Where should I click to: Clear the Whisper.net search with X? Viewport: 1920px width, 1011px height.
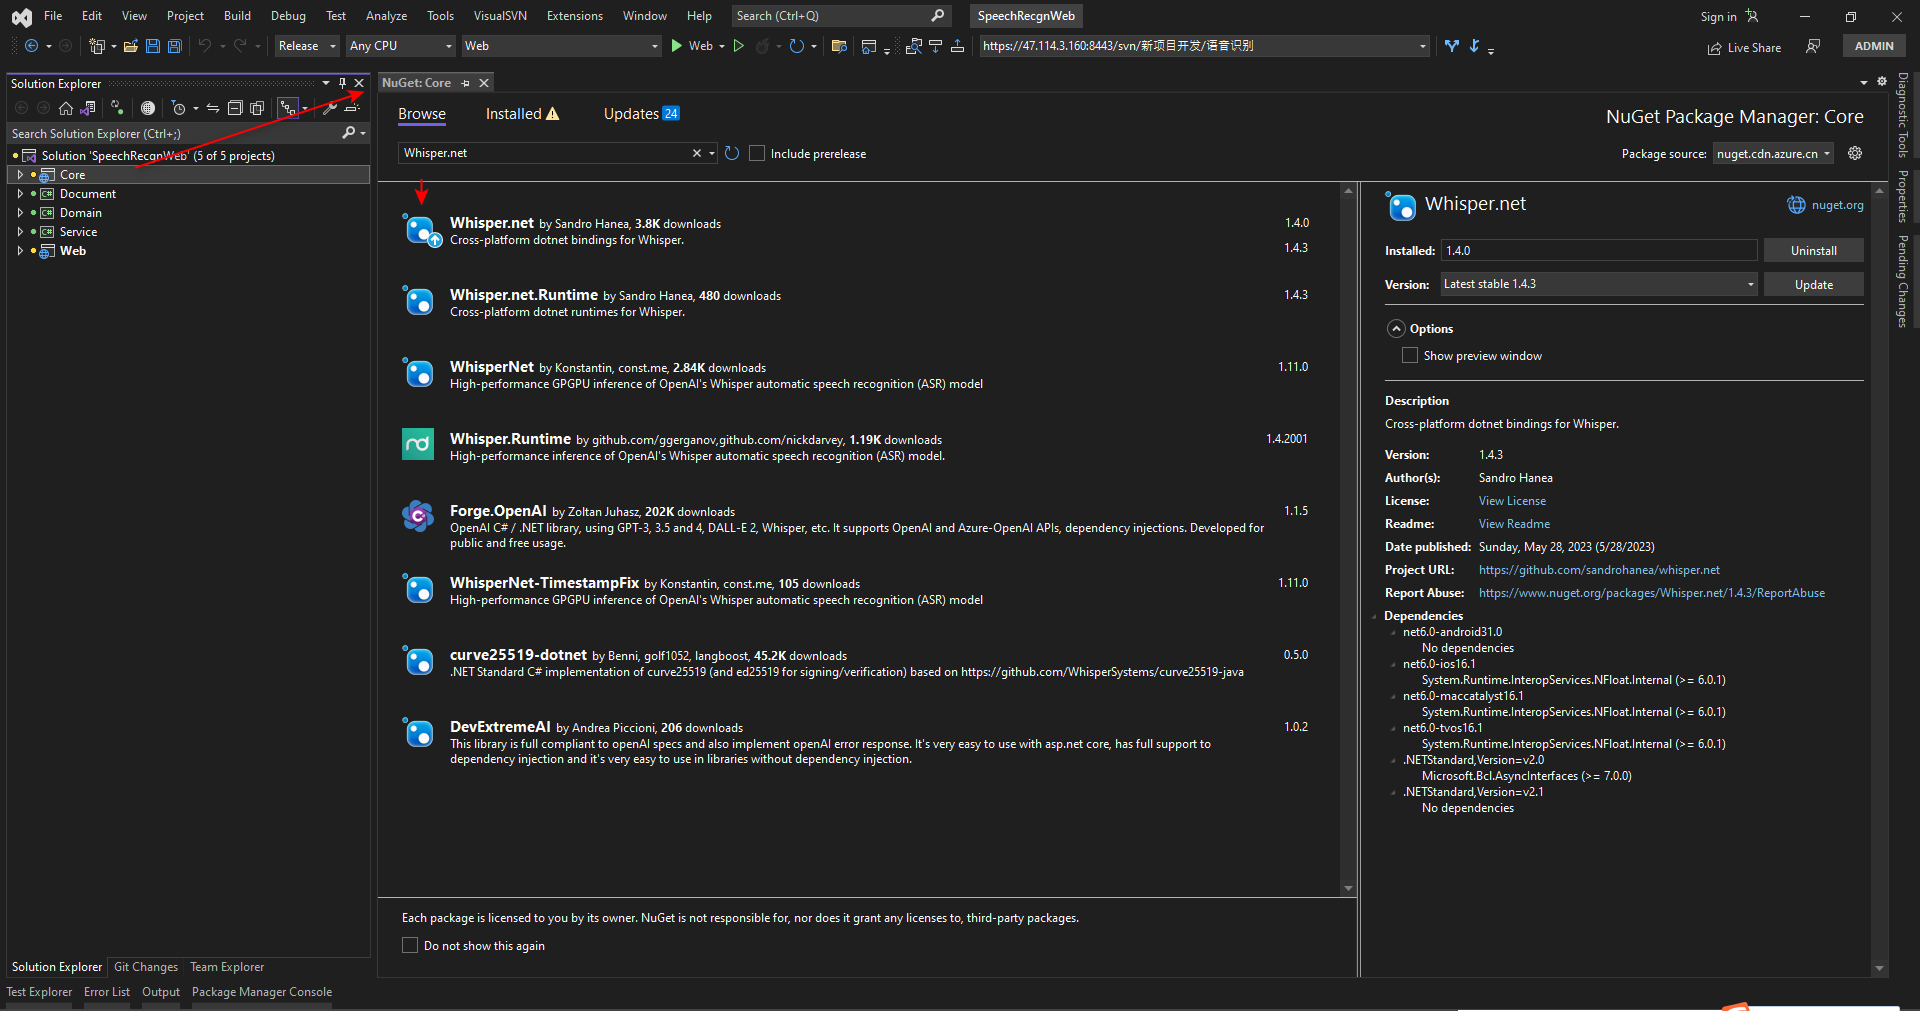pyautogui.click(x=697, y=153)
